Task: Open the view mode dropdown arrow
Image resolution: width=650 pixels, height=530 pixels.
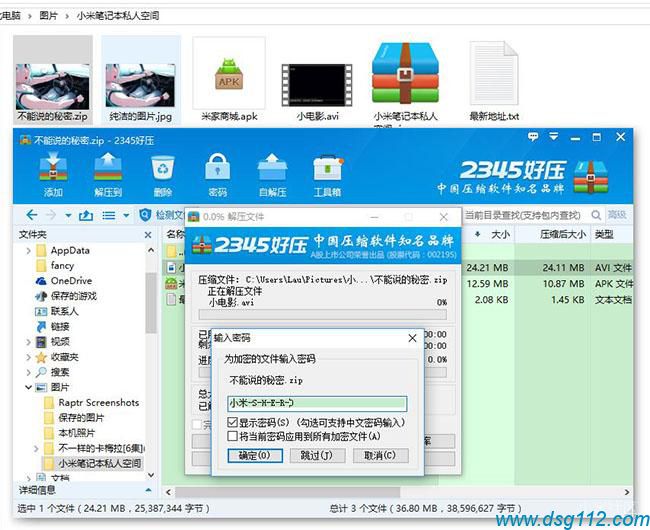Action: click(126, 215)
